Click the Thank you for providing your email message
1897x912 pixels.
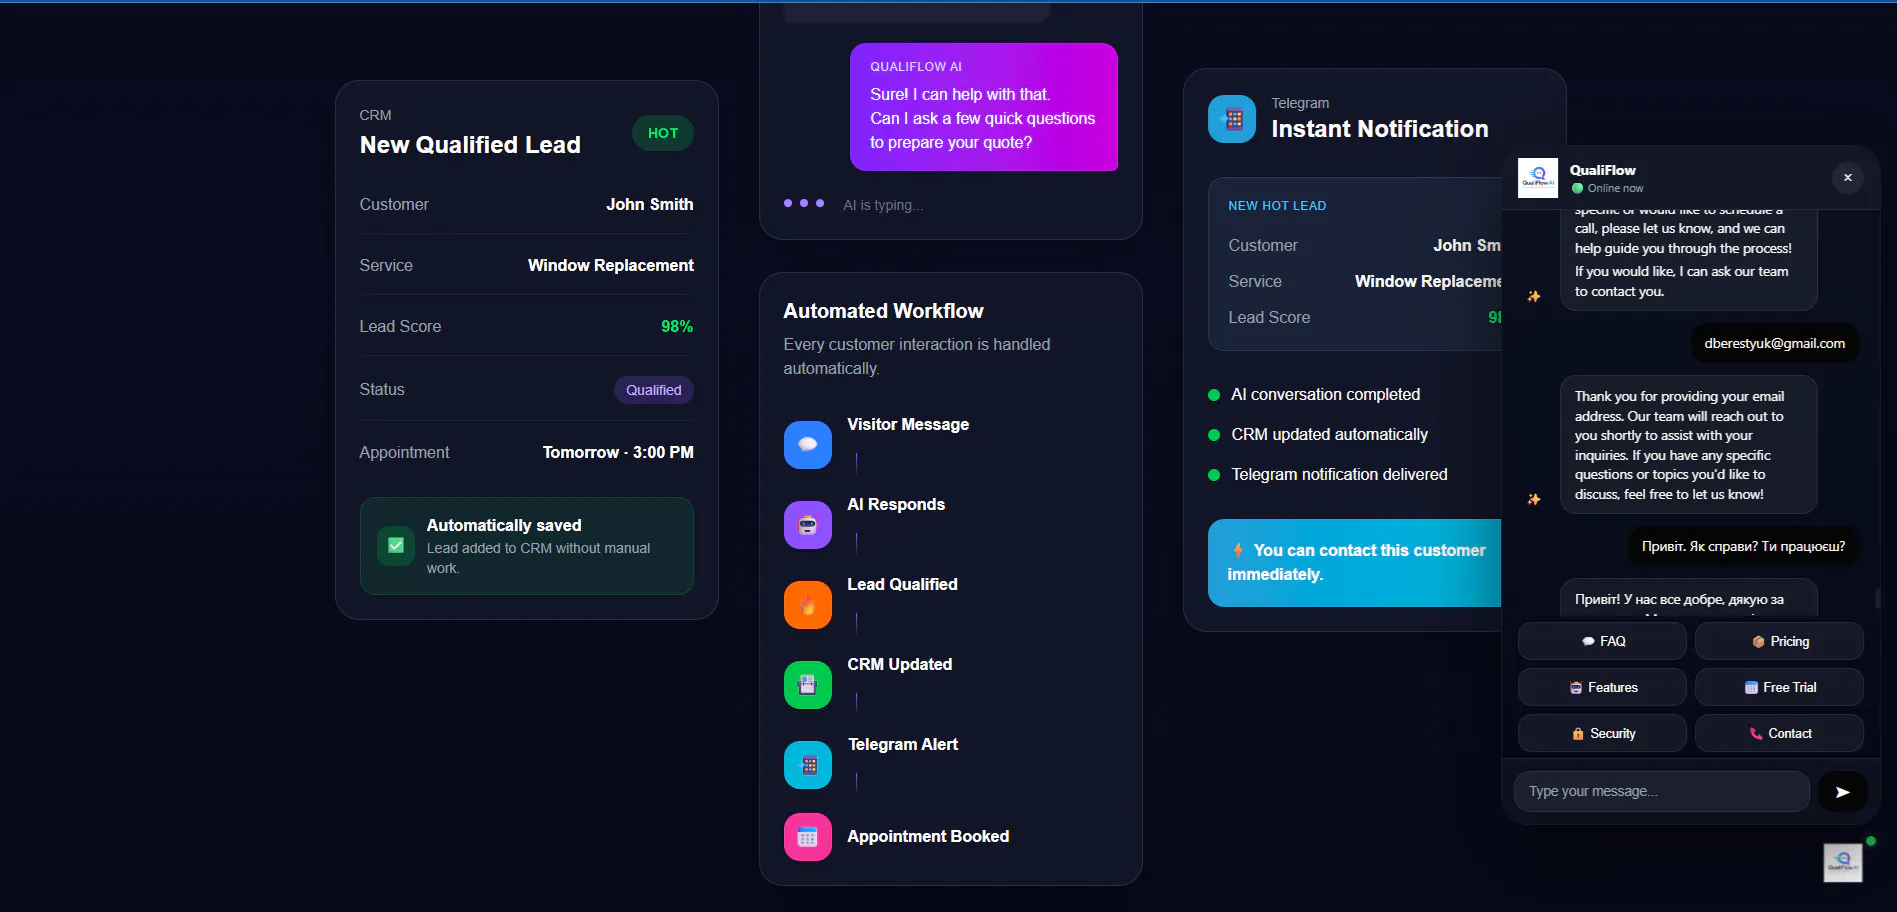click(1689, 445)
